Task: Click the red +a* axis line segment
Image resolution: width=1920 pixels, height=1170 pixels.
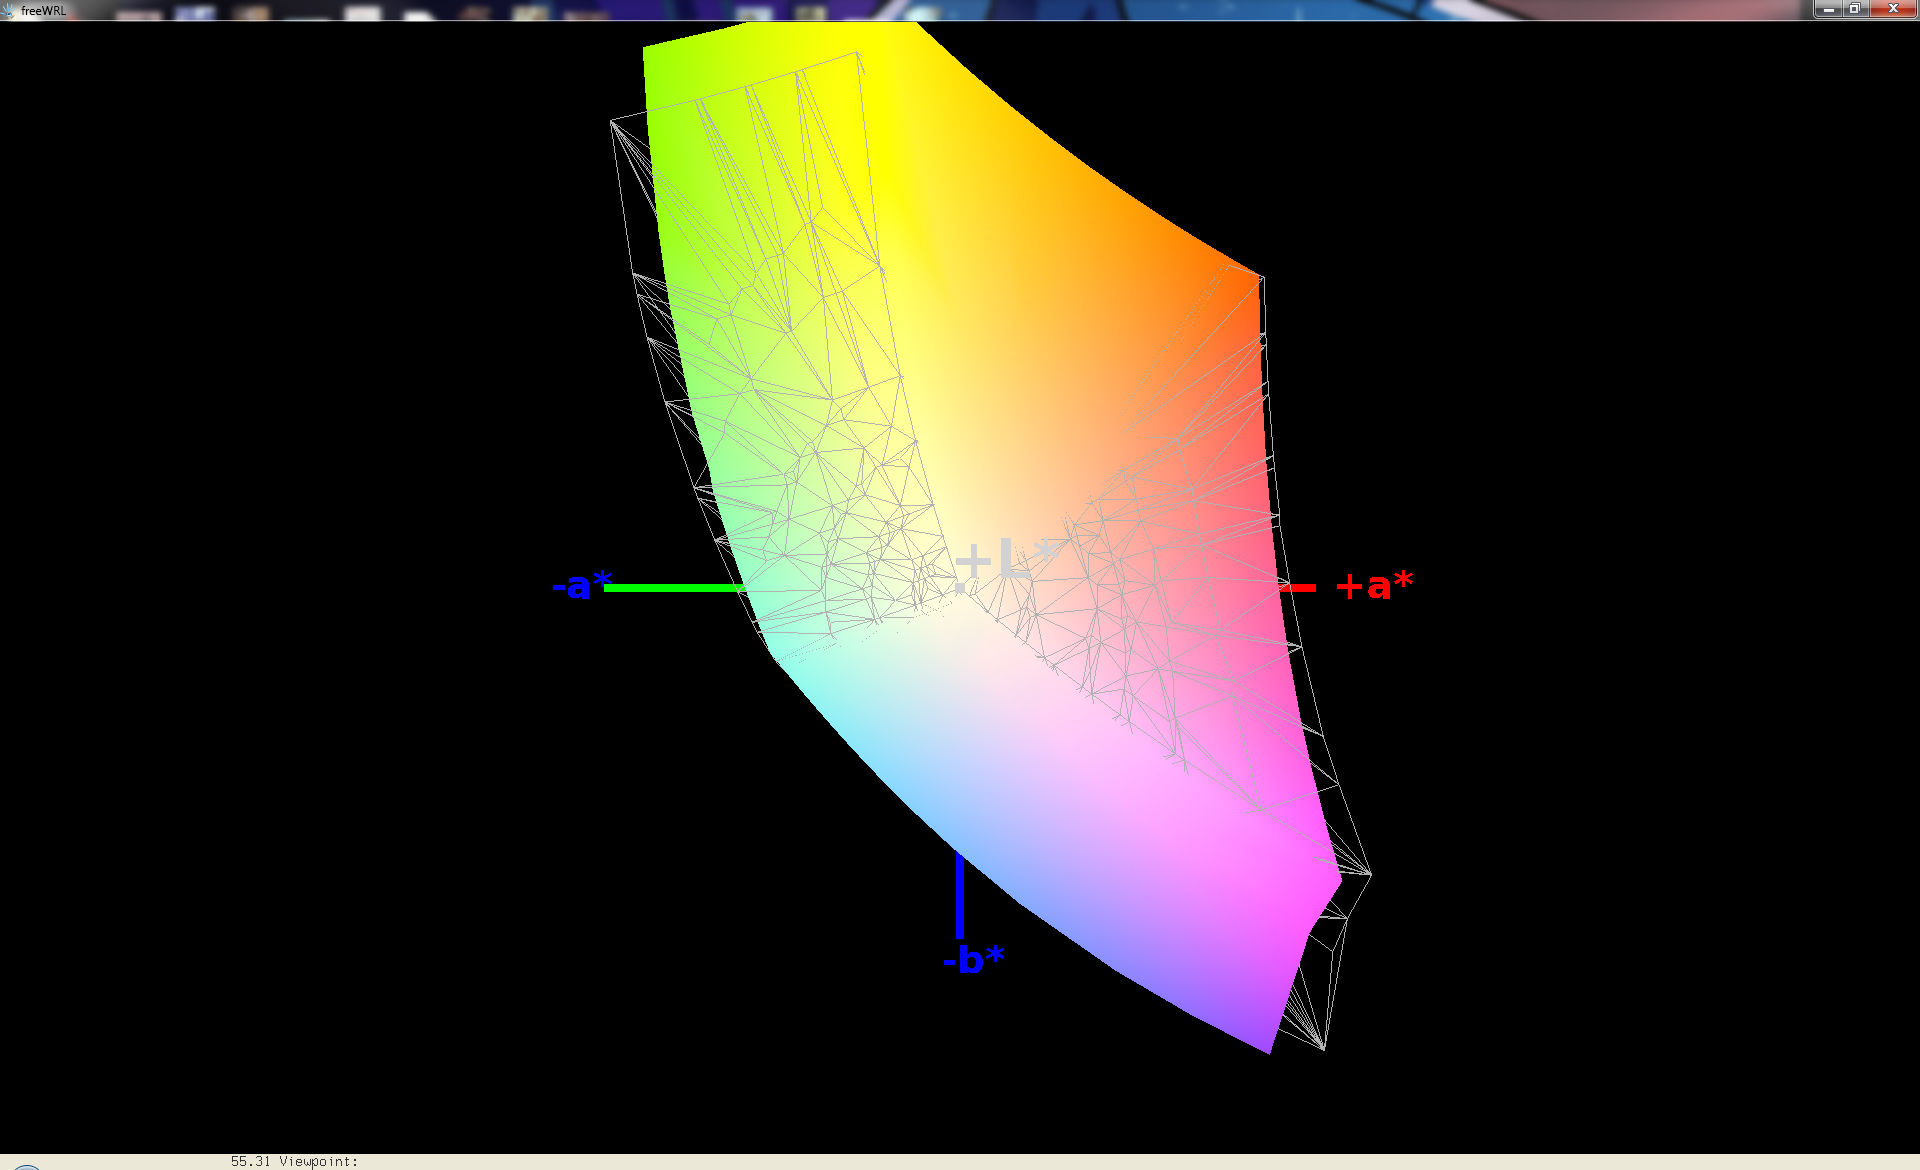Action: pos(1298,588)
